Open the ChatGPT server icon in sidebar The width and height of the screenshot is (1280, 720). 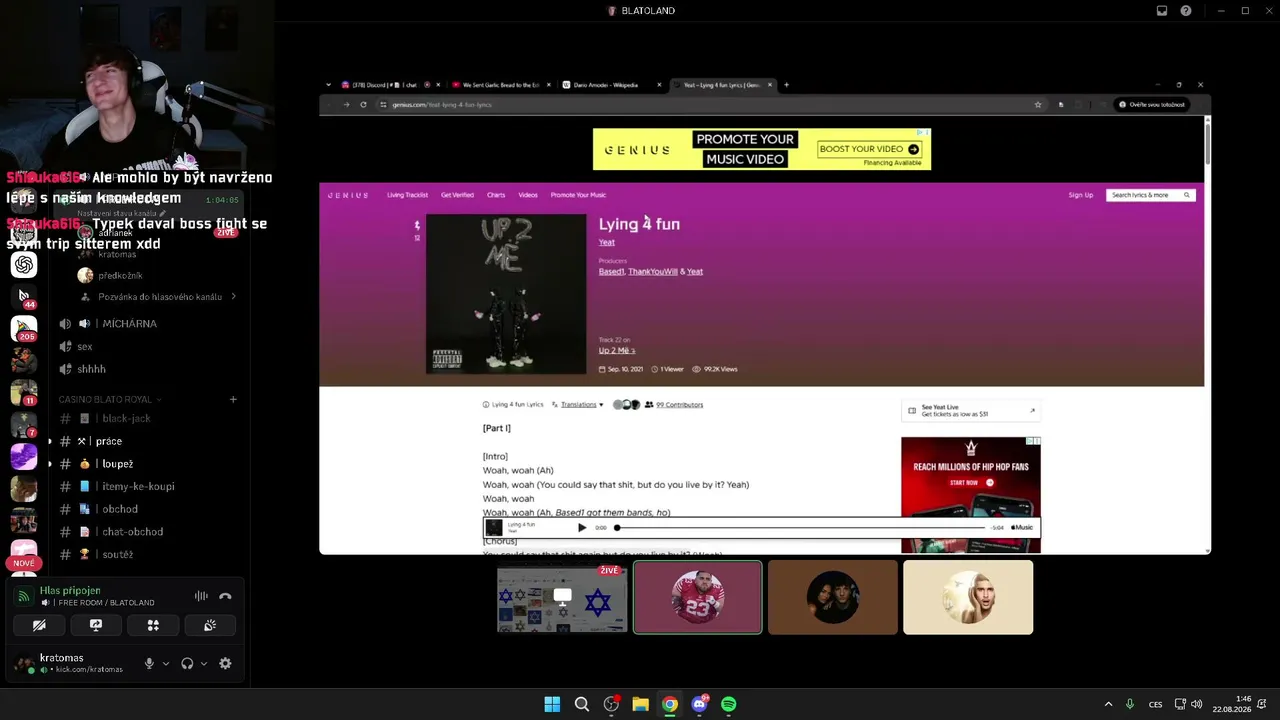(24, 264)
